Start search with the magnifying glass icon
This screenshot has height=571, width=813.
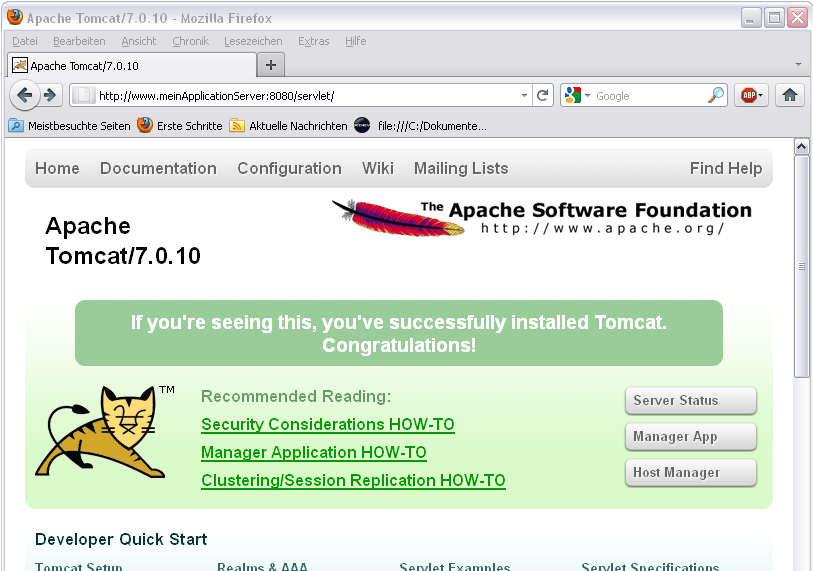[716, 95]
